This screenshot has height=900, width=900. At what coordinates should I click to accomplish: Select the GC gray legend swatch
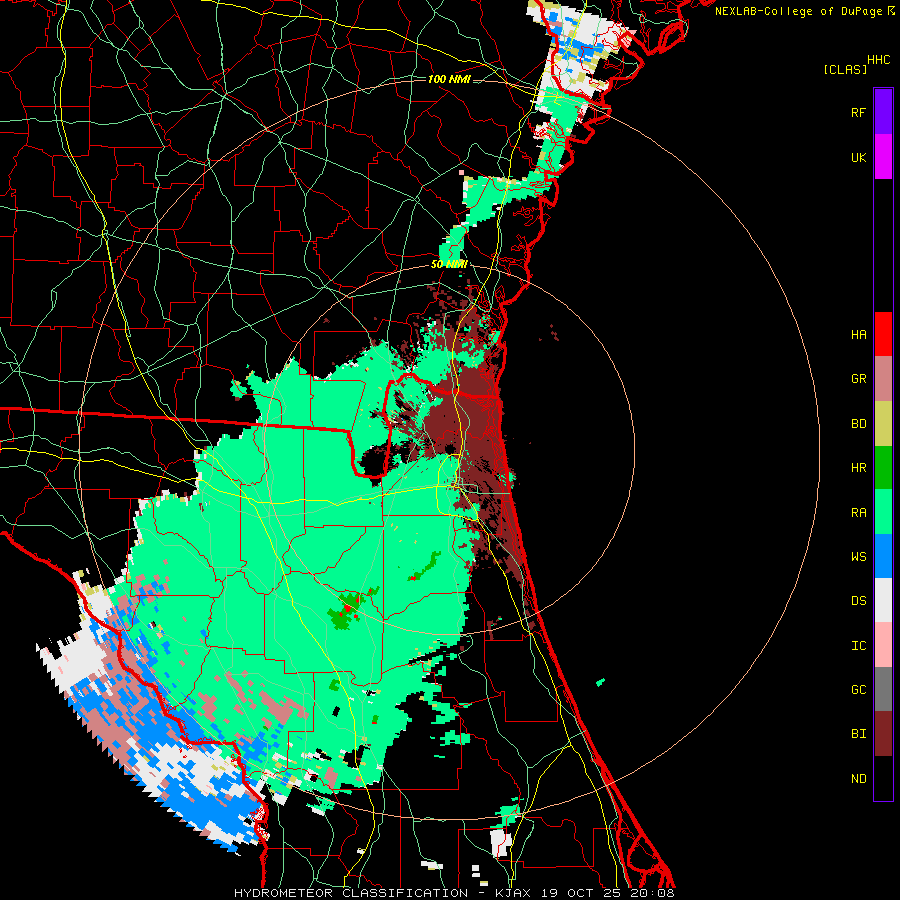883,689
